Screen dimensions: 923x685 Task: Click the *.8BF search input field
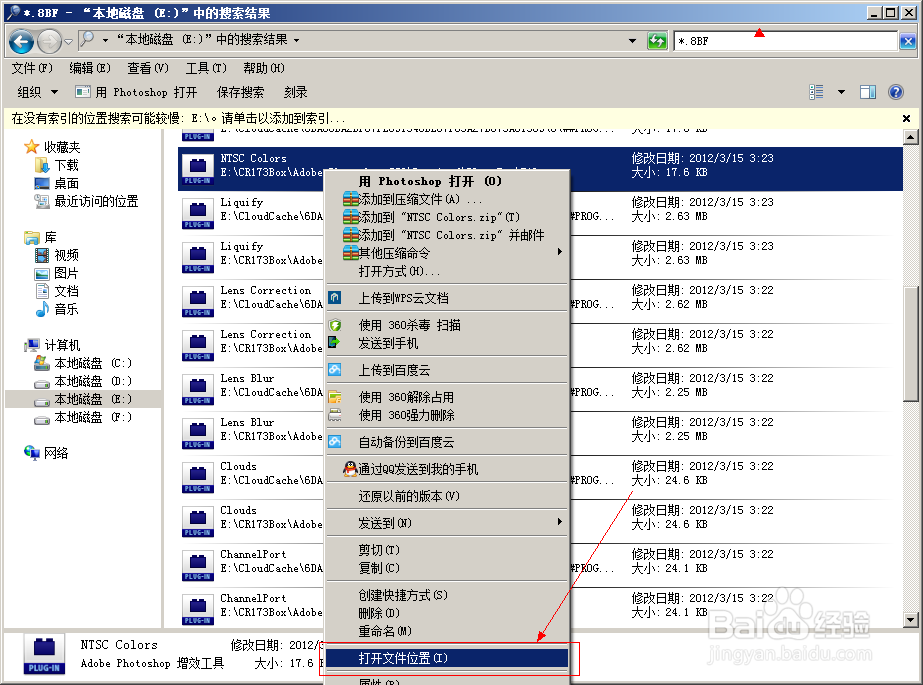(x=785, y=41)
